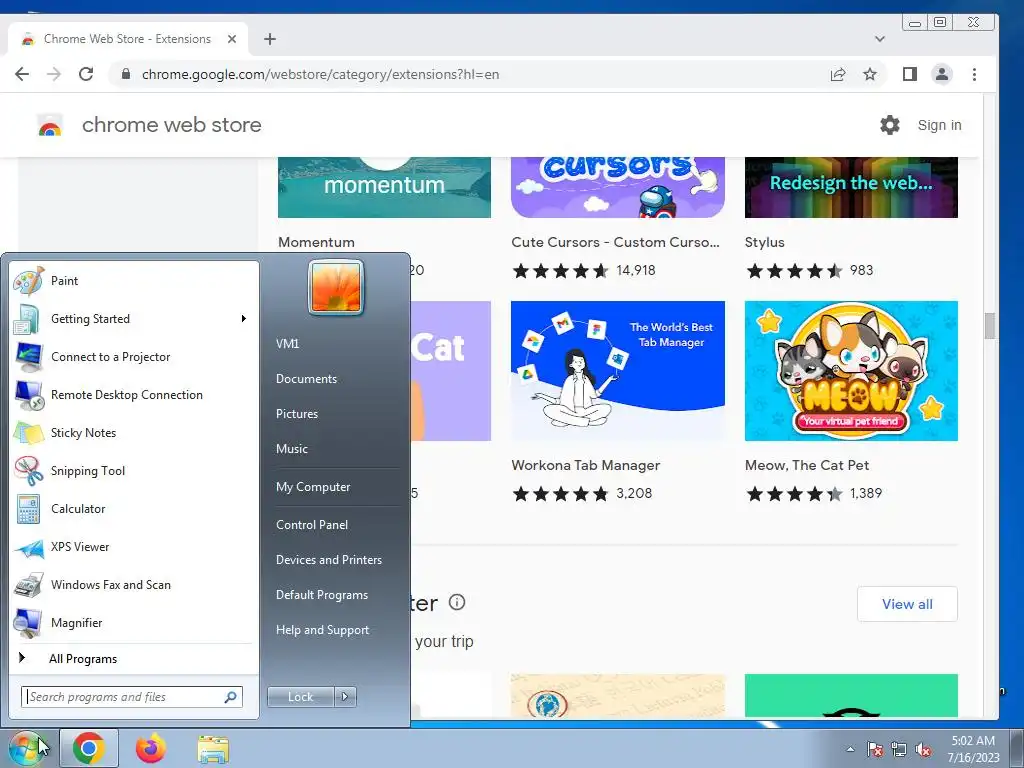
Task: Click the user account flower picture
Action: pos(336,287)
